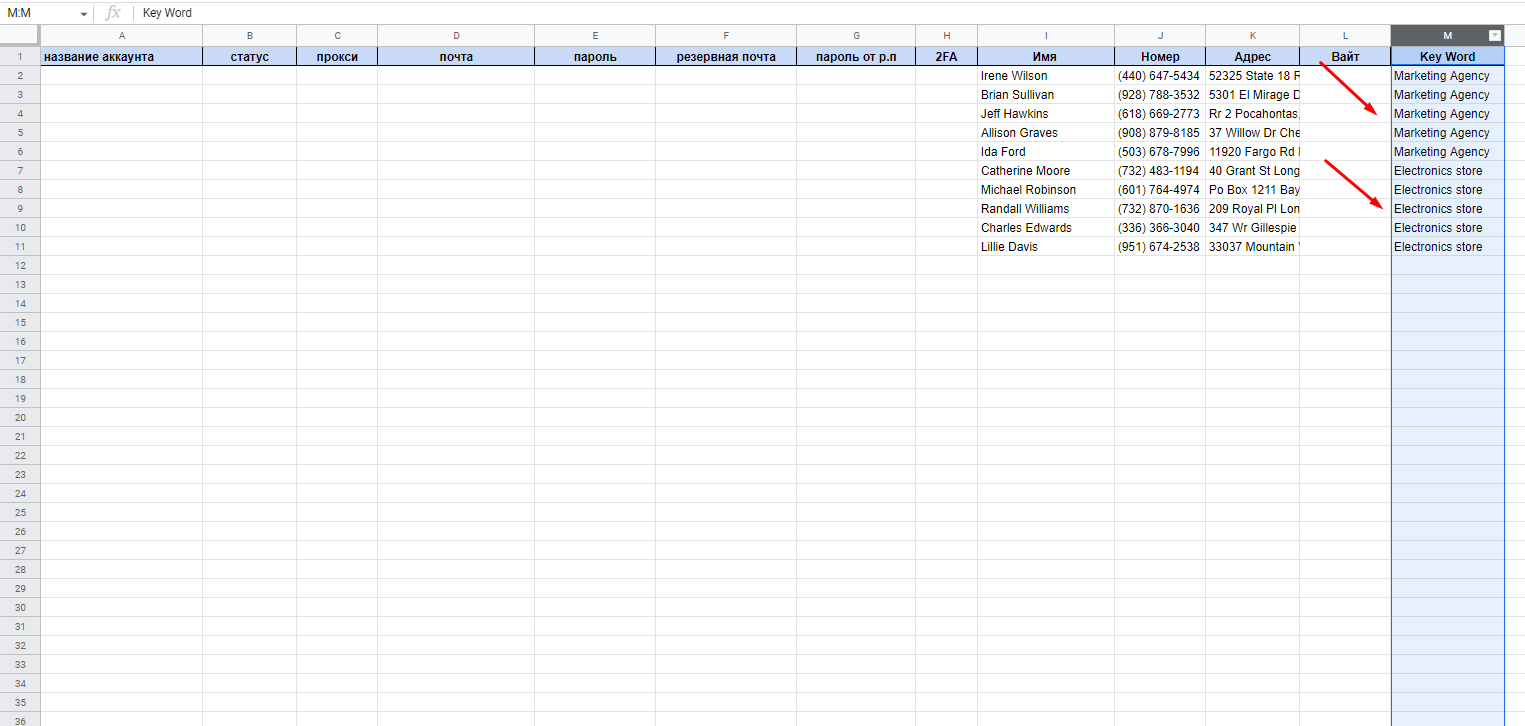
Task: Open the filter dropdown in column M header
Action: [1495, 36]
